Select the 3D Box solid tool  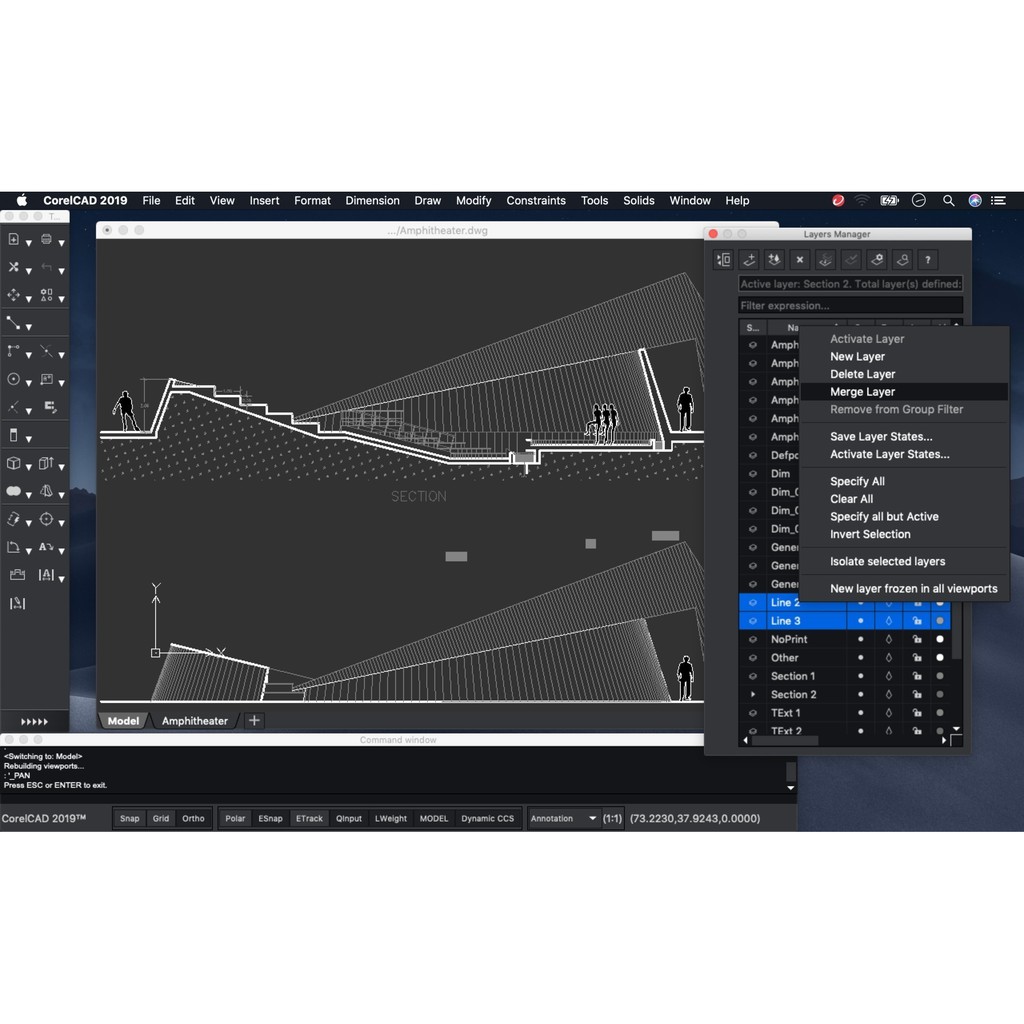13,464
